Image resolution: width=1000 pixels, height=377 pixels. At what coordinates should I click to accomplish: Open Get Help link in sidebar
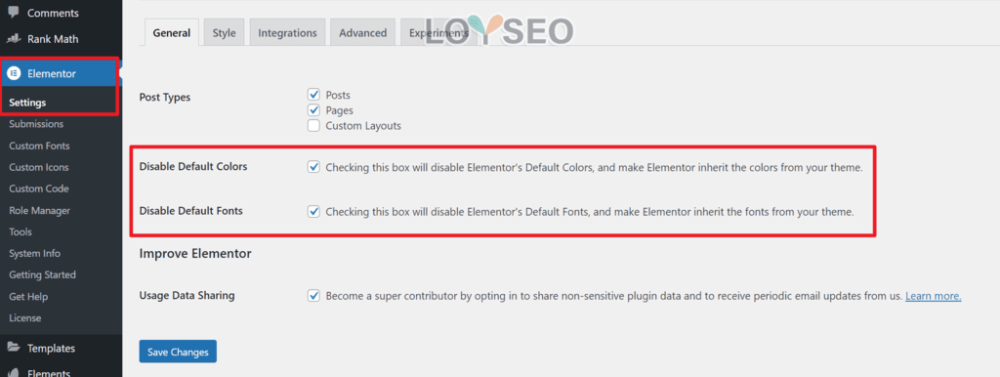pos(29,297)
